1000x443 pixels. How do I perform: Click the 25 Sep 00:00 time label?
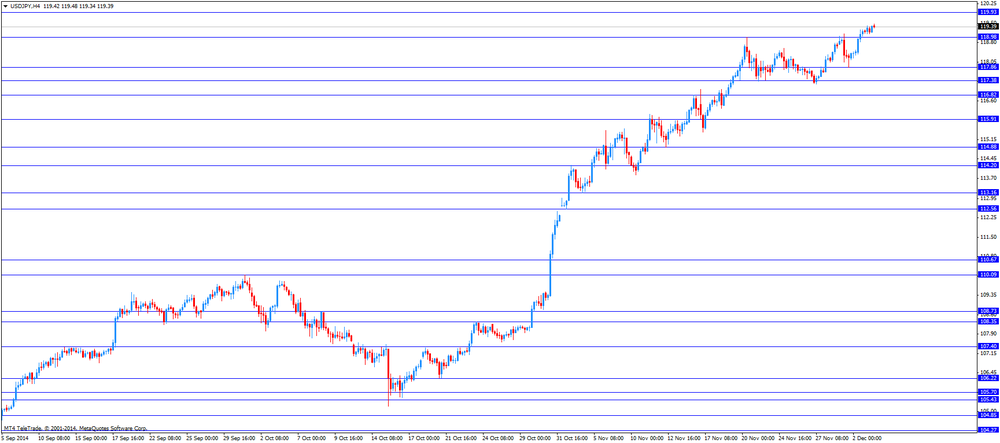click(x=202, y=439)
